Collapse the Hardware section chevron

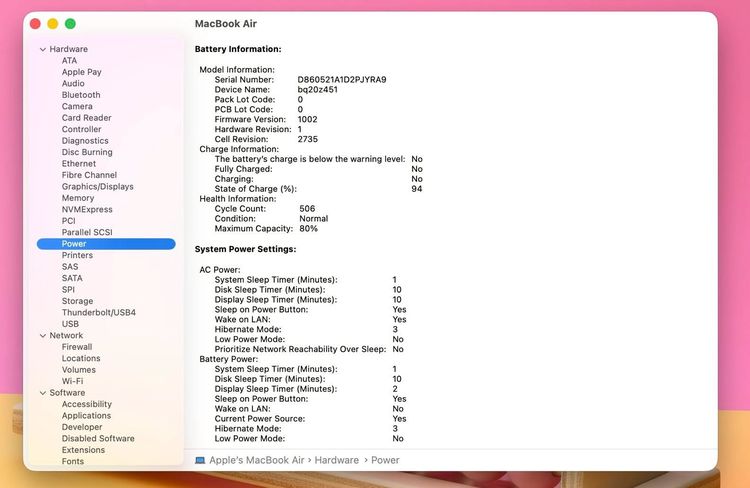coord(43,49)
